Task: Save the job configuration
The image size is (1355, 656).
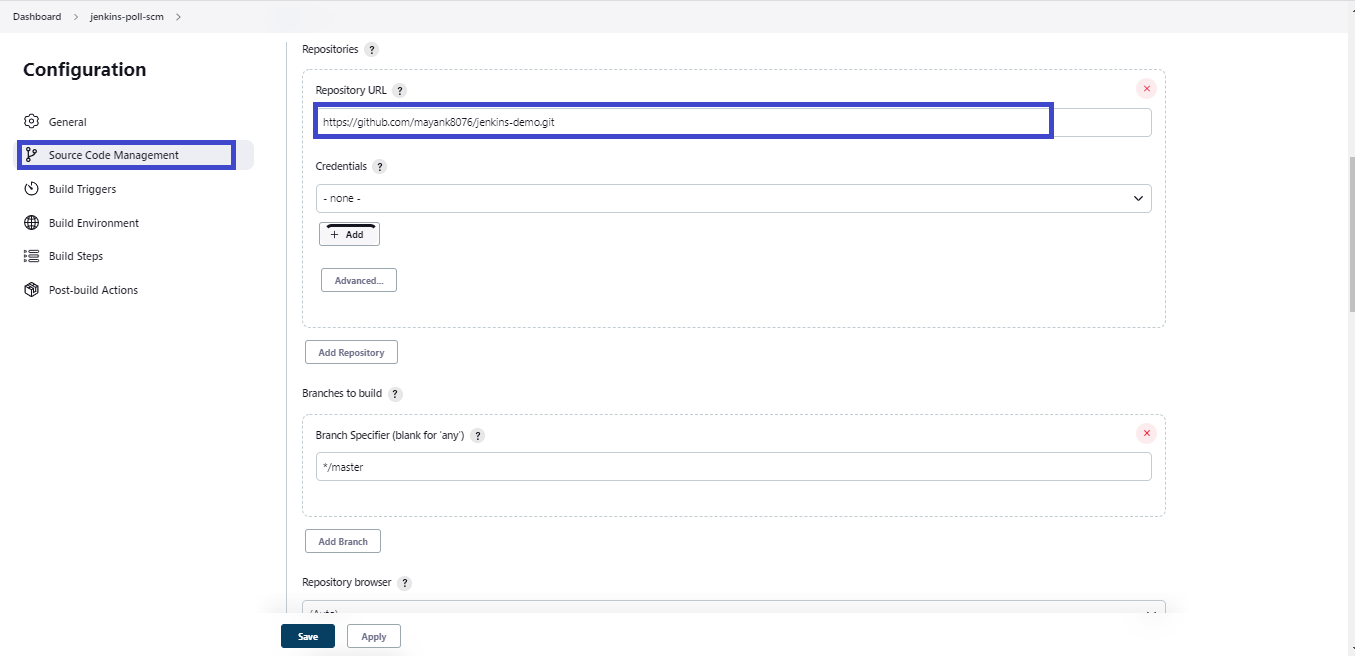Action: [308, 636]
